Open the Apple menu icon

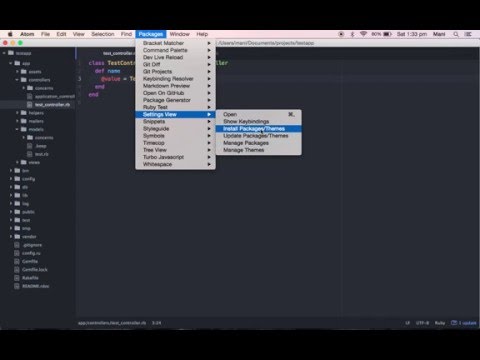(10, 34)
